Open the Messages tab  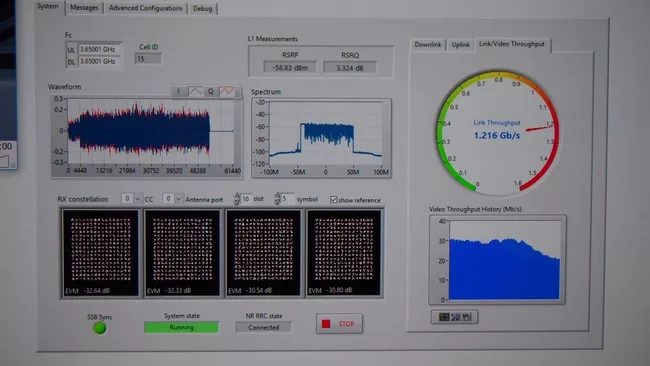click(84, 7)
